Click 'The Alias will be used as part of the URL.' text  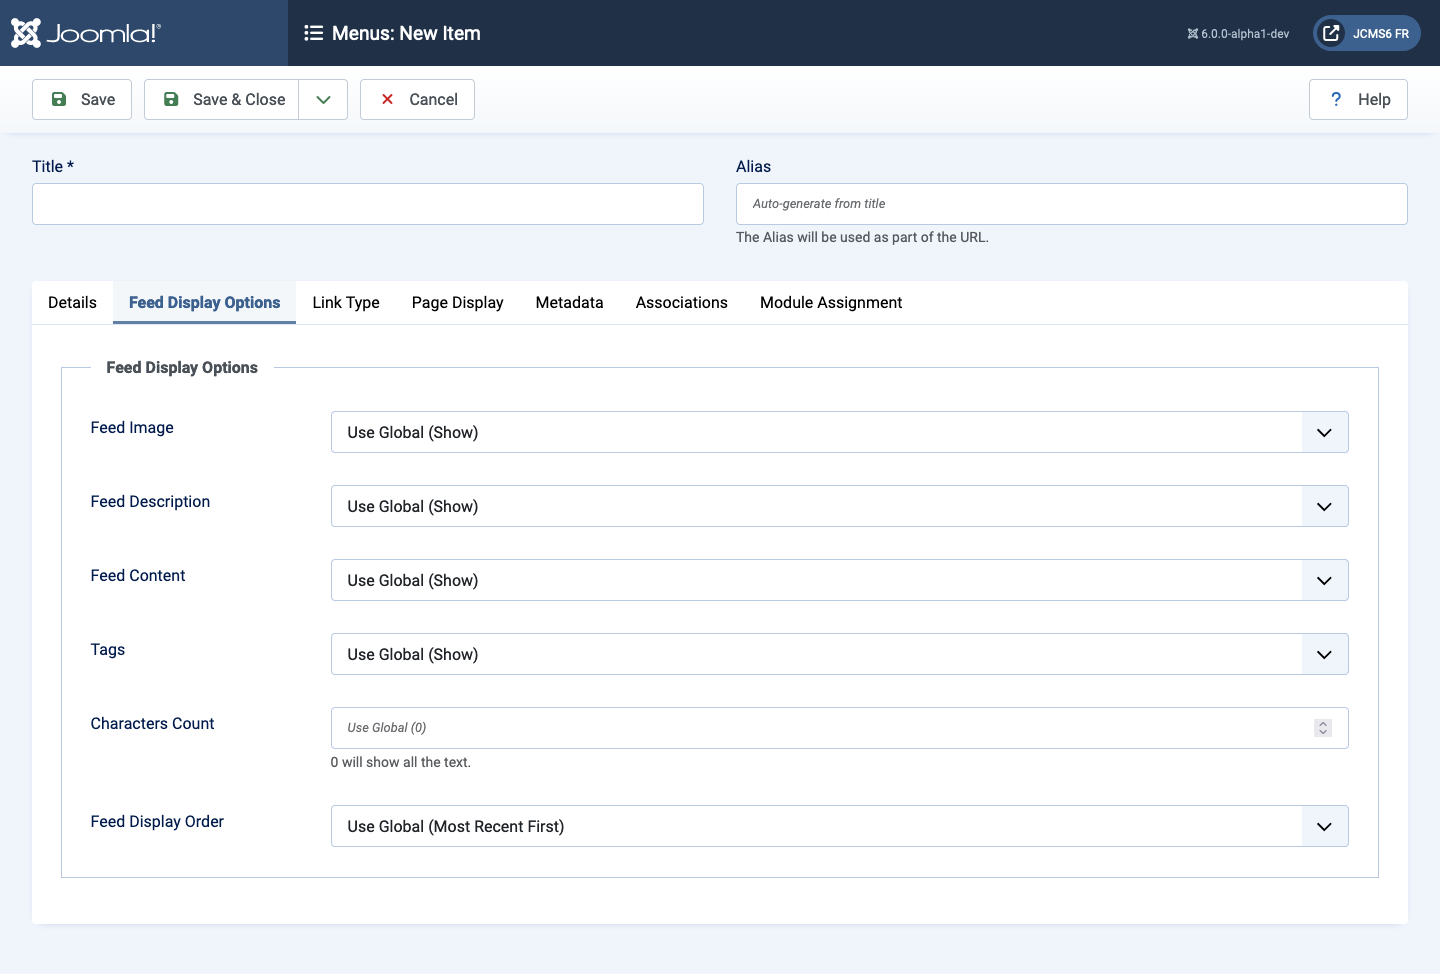pyautogui.click(x=862, y=237)
